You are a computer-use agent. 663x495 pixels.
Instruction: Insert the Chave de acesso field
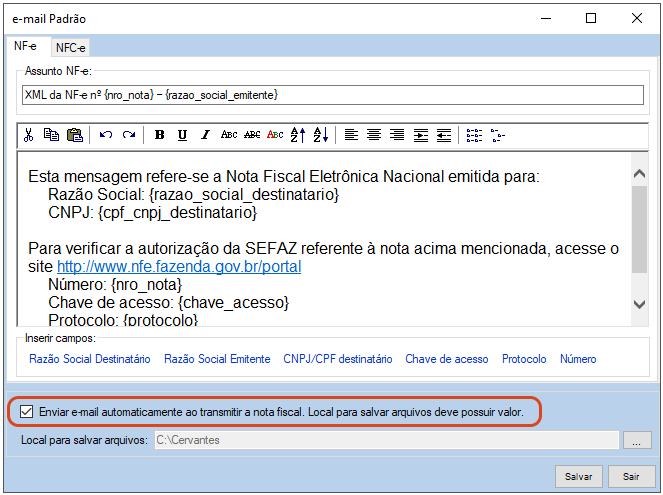(x=446, y=359)
